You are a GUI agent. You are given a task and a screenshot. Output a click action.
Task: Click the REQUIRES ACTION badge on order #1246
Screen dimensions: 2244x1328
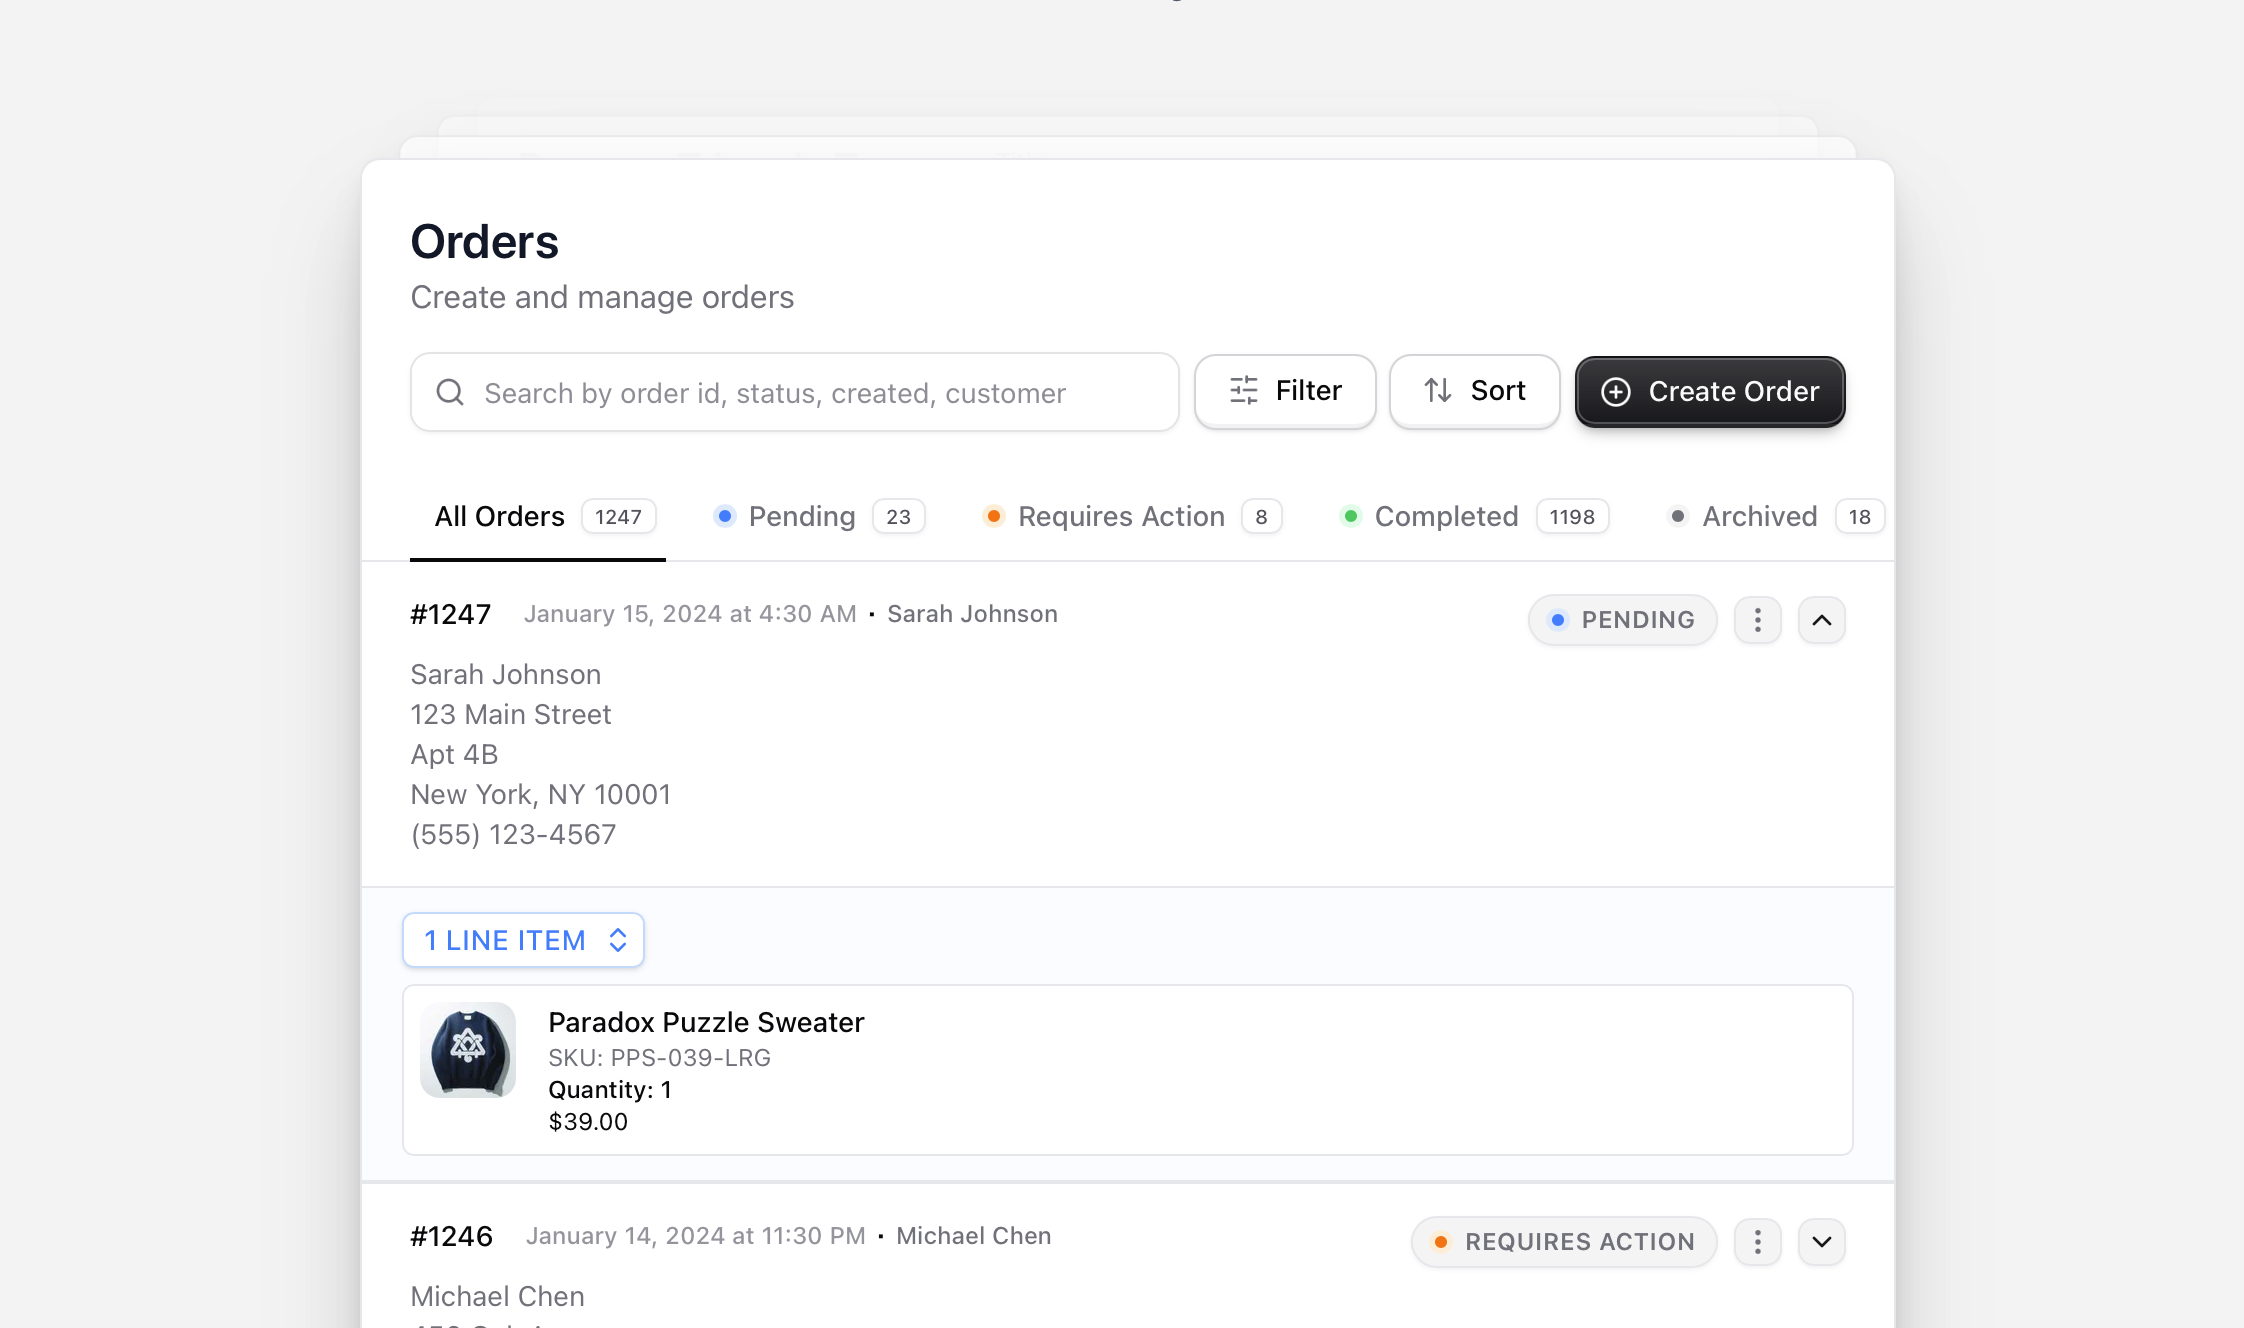[x=1563, y=1241]
